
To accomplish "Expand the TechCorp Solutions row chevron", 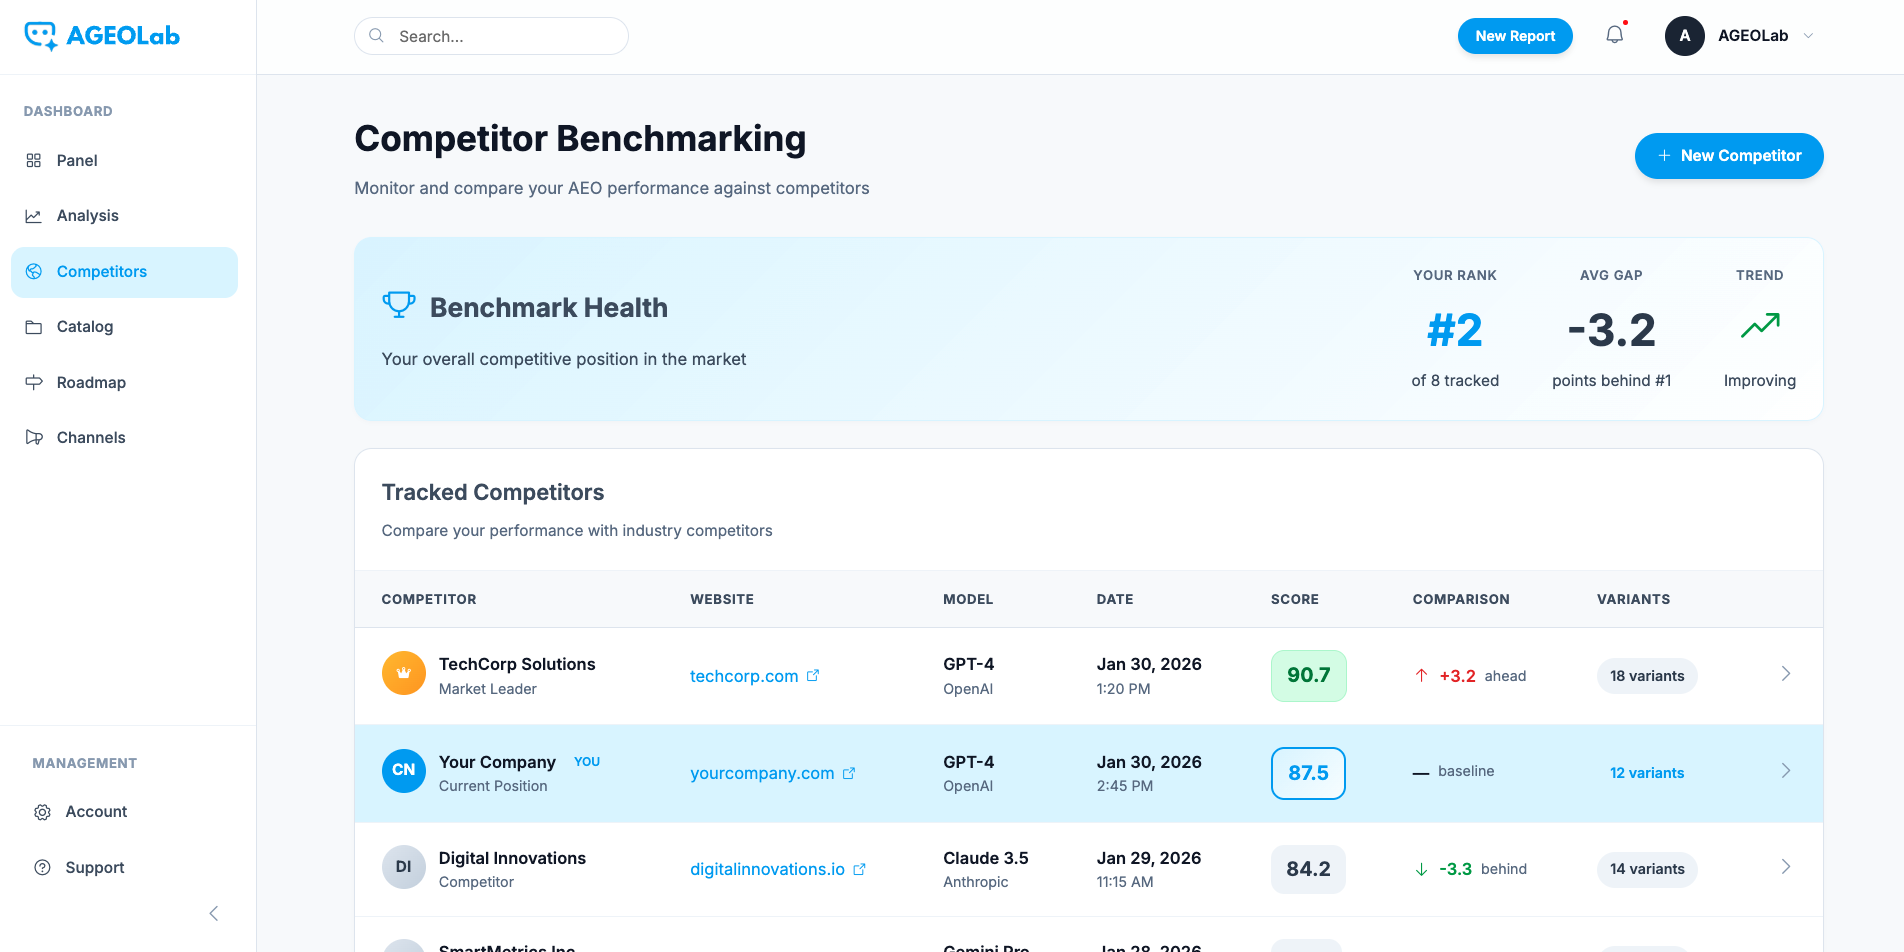I will (1785, 674).
